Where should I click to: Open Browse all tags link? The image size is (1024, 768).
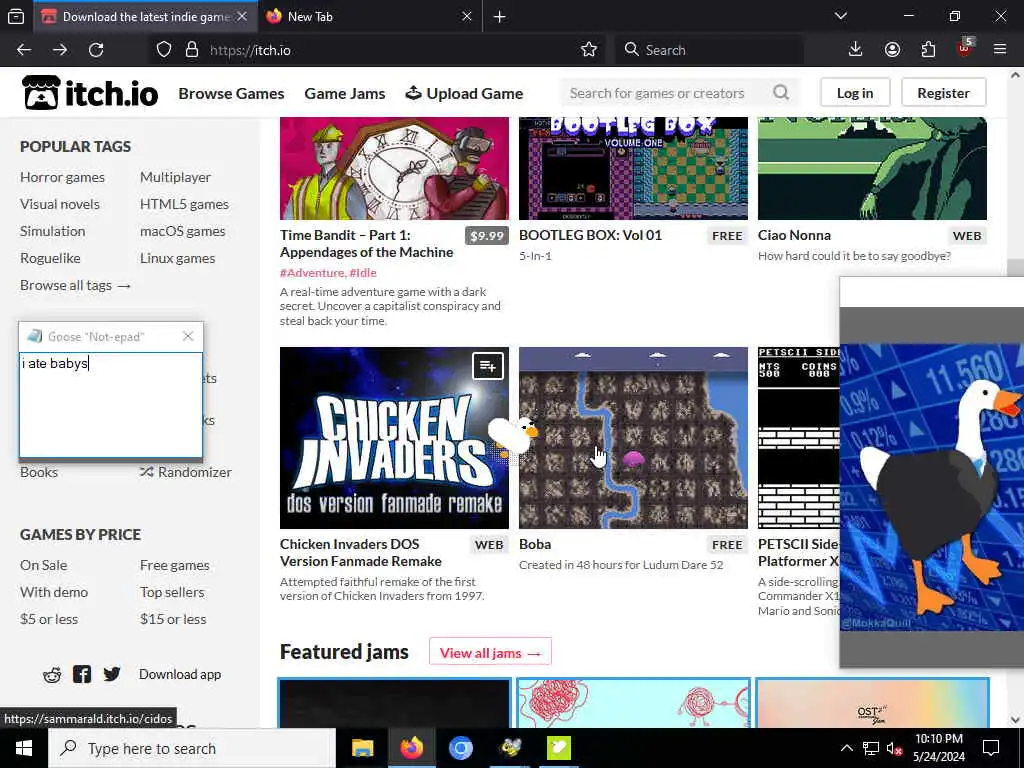[x=75, y=285]
